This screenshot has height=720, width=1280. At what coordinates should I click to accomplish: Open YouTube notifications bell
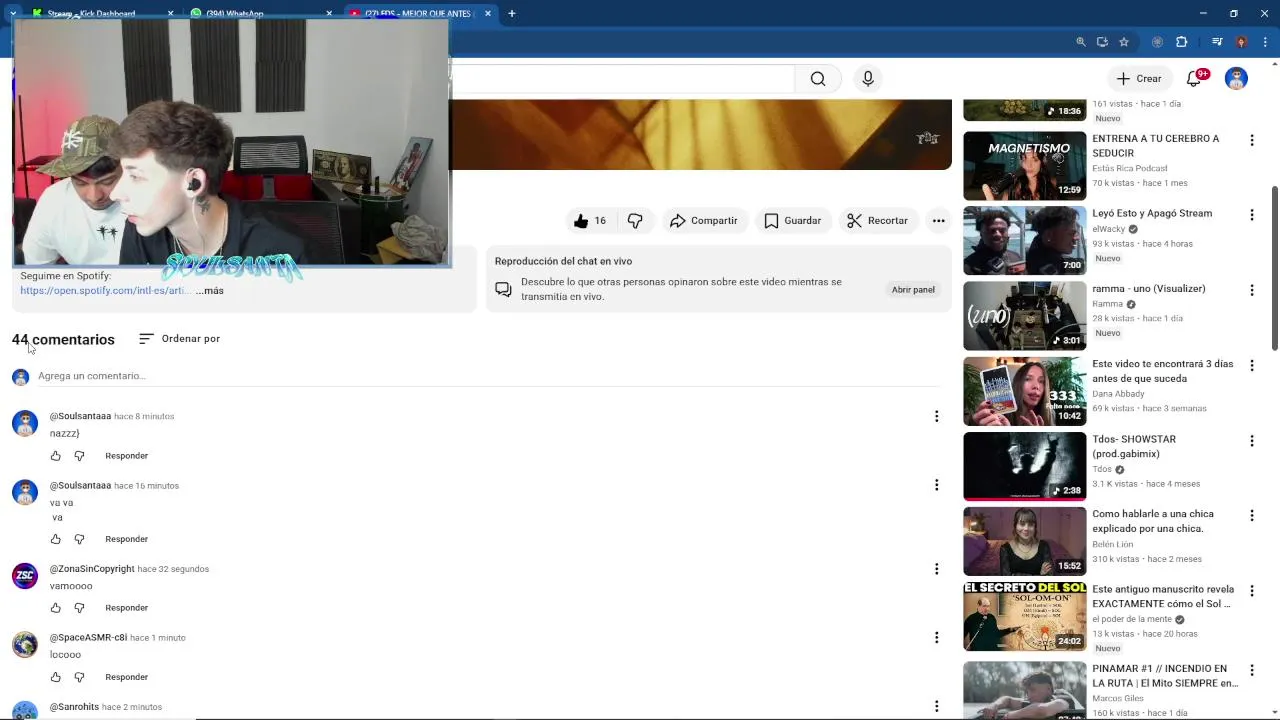click(1195, 79)
